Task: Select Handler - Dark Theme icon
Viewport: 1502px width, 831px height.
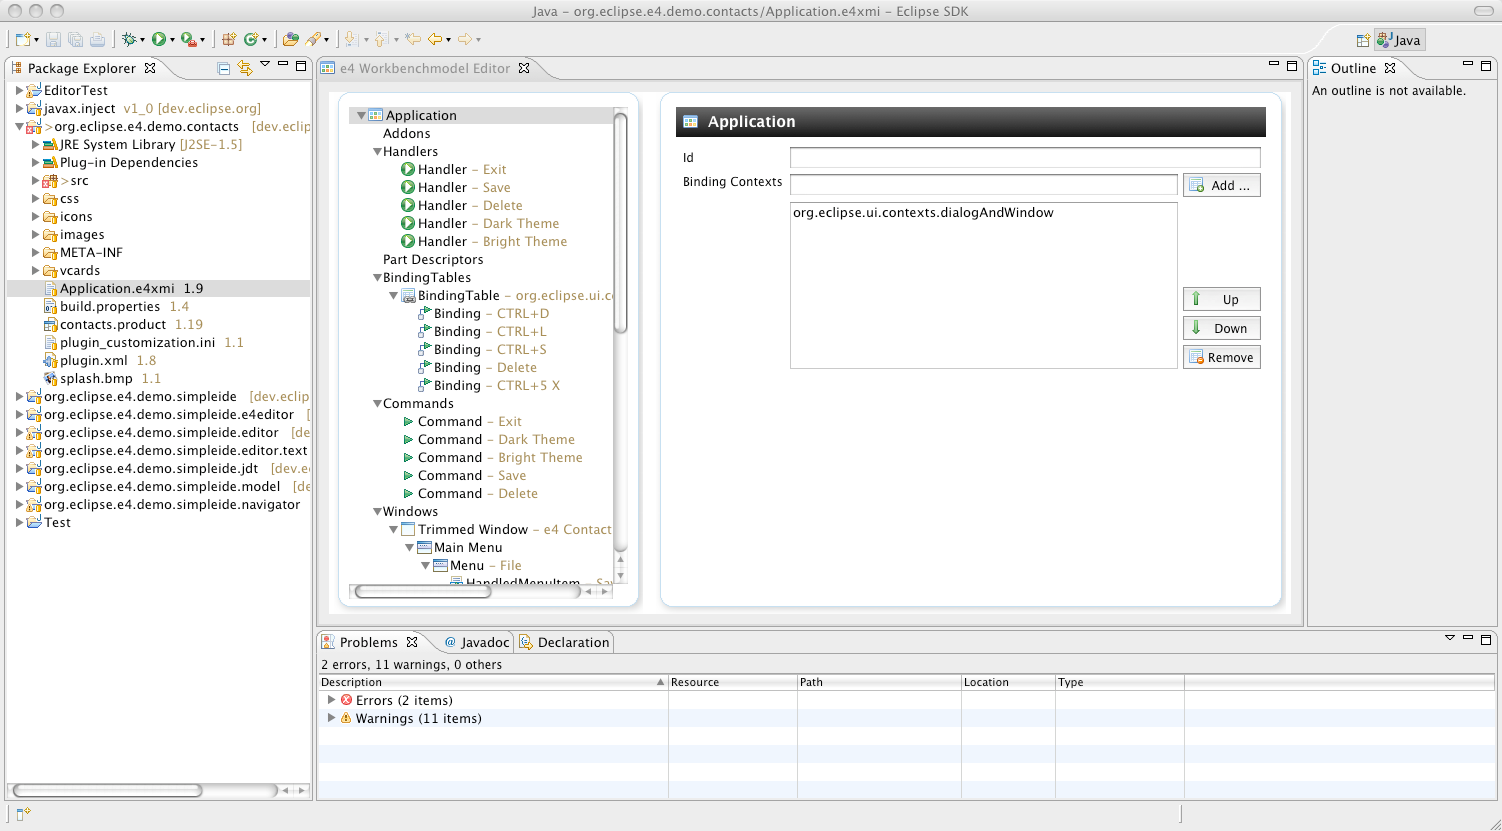Action: coord(408,224)
